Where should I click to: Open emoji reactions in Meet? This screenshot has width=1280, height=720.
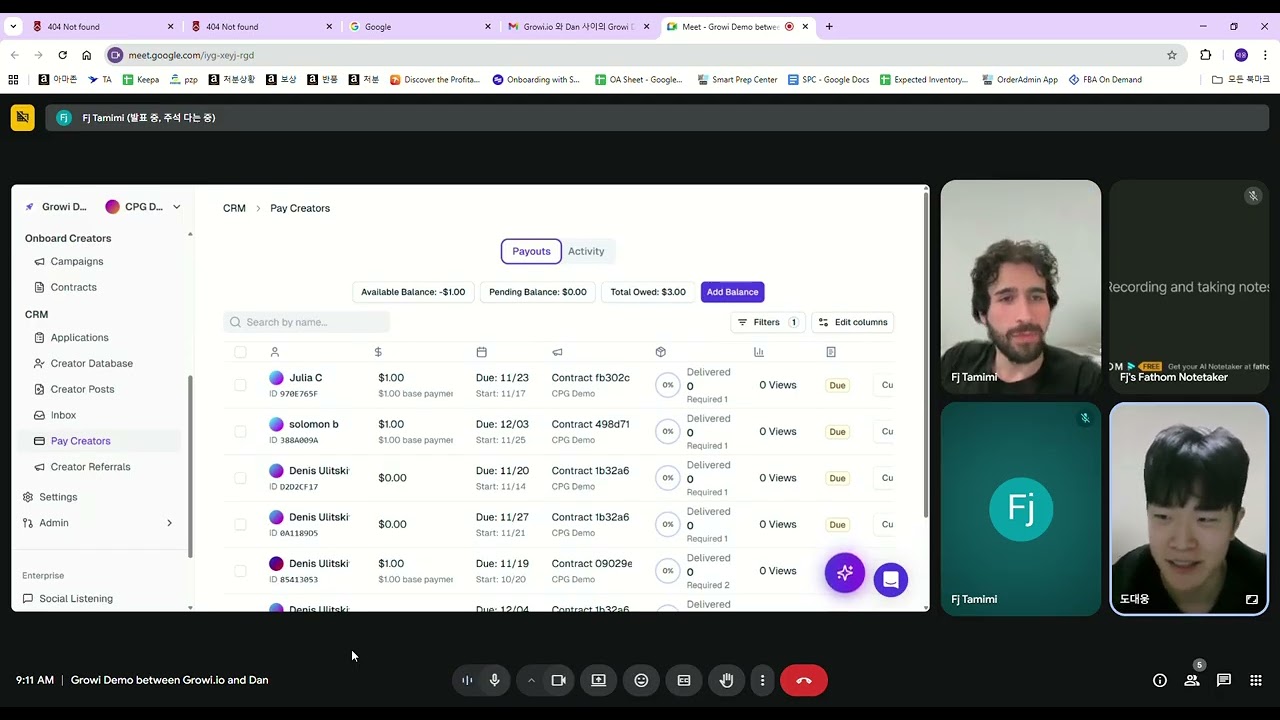pyautogui.click(x=641, y=680)
